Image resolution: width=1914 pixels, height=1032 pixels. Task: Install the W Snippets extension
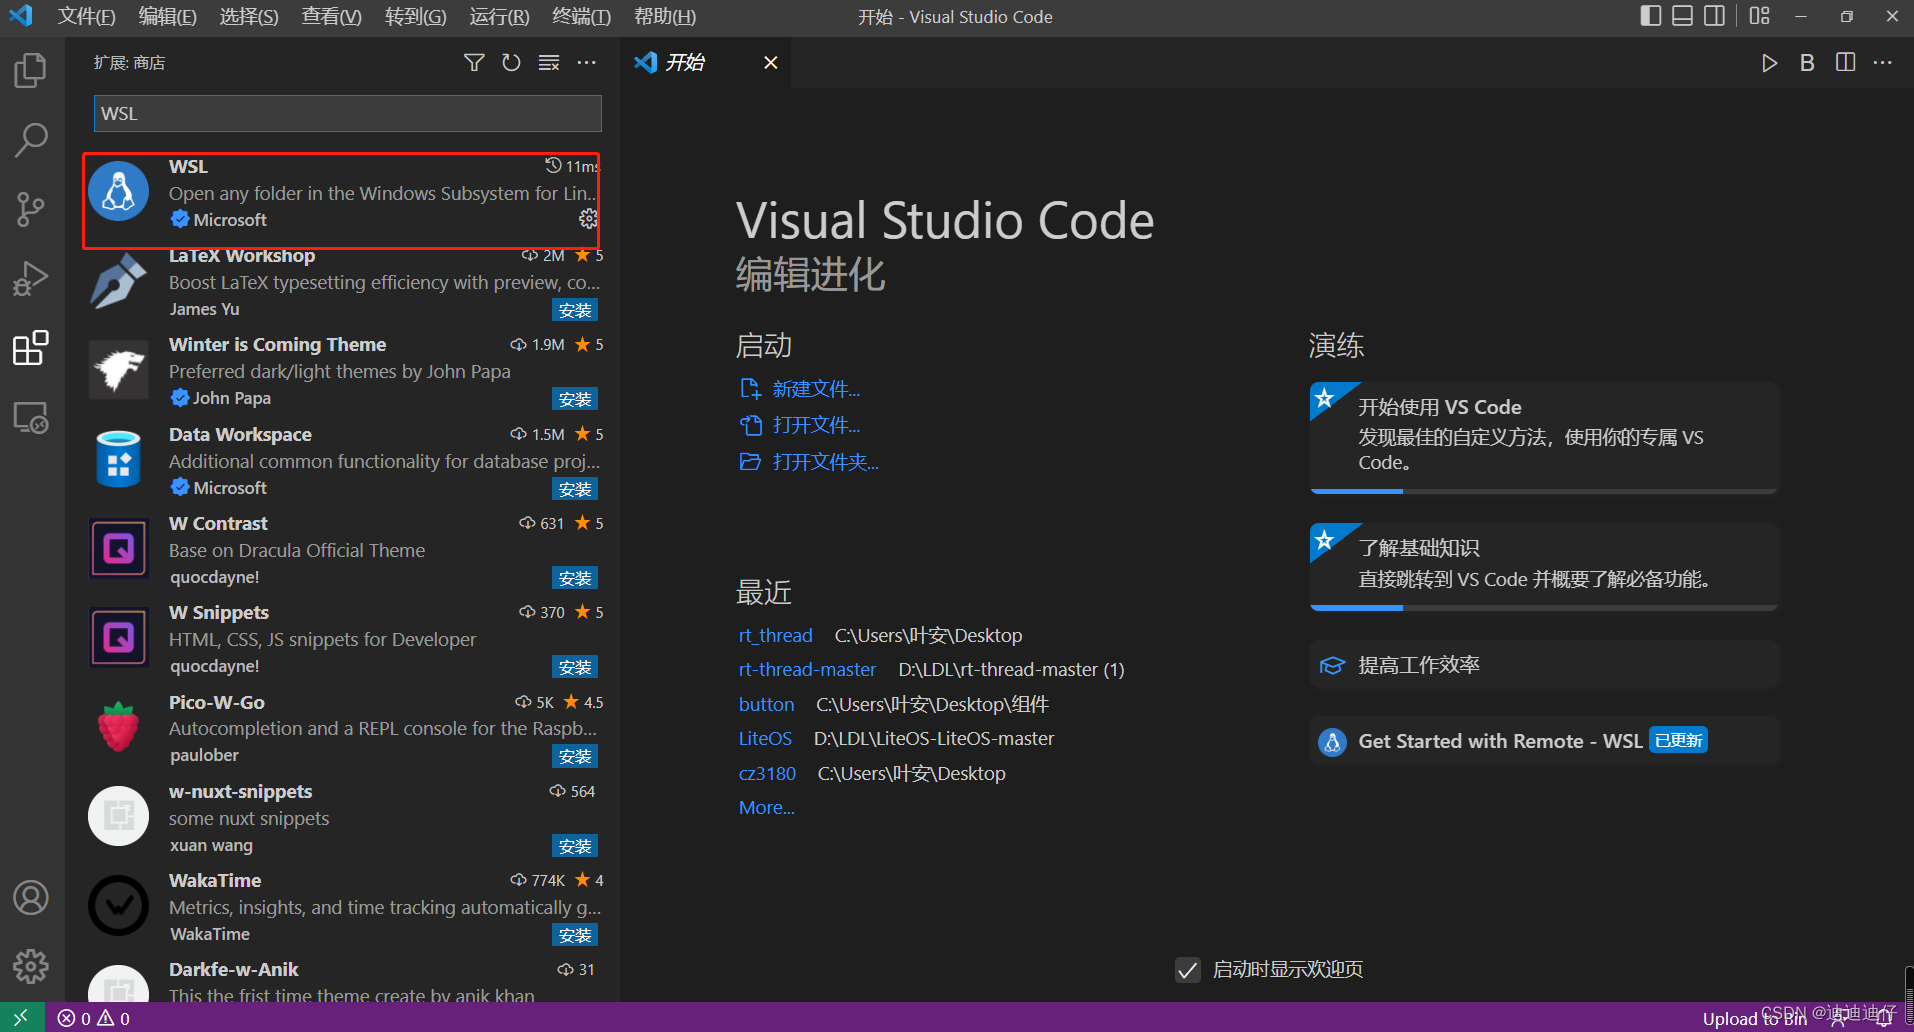[575, 667]
